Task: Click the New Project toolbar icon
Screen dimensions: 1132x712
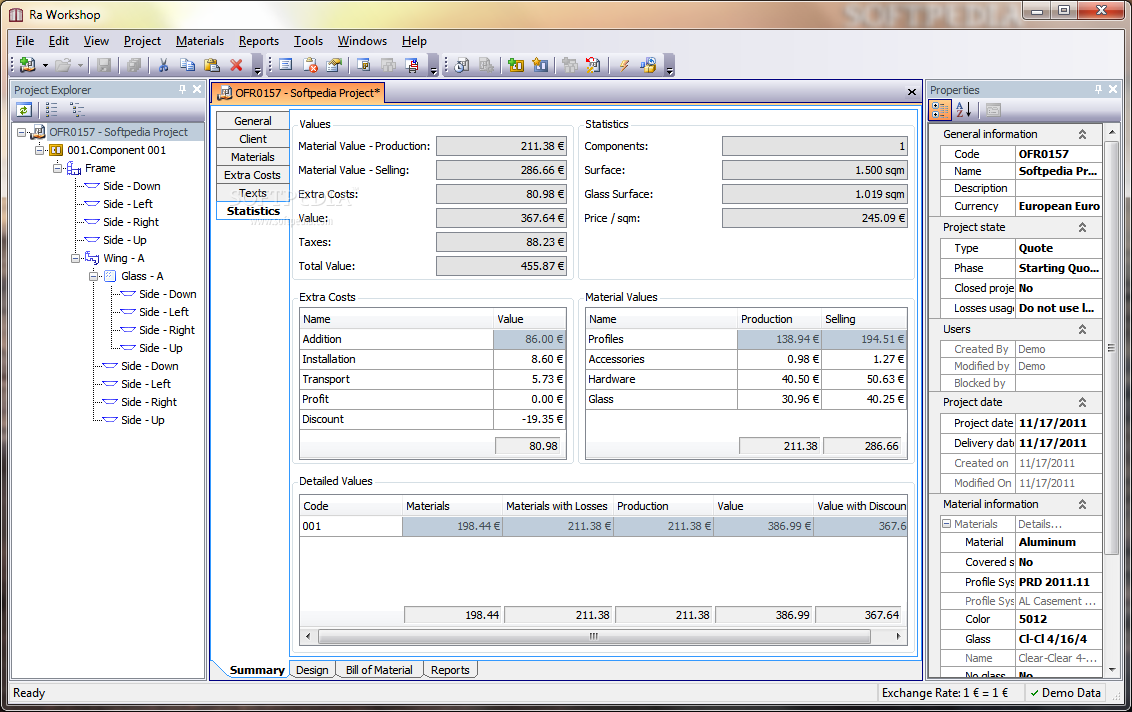Action: [x=27, y=65]
